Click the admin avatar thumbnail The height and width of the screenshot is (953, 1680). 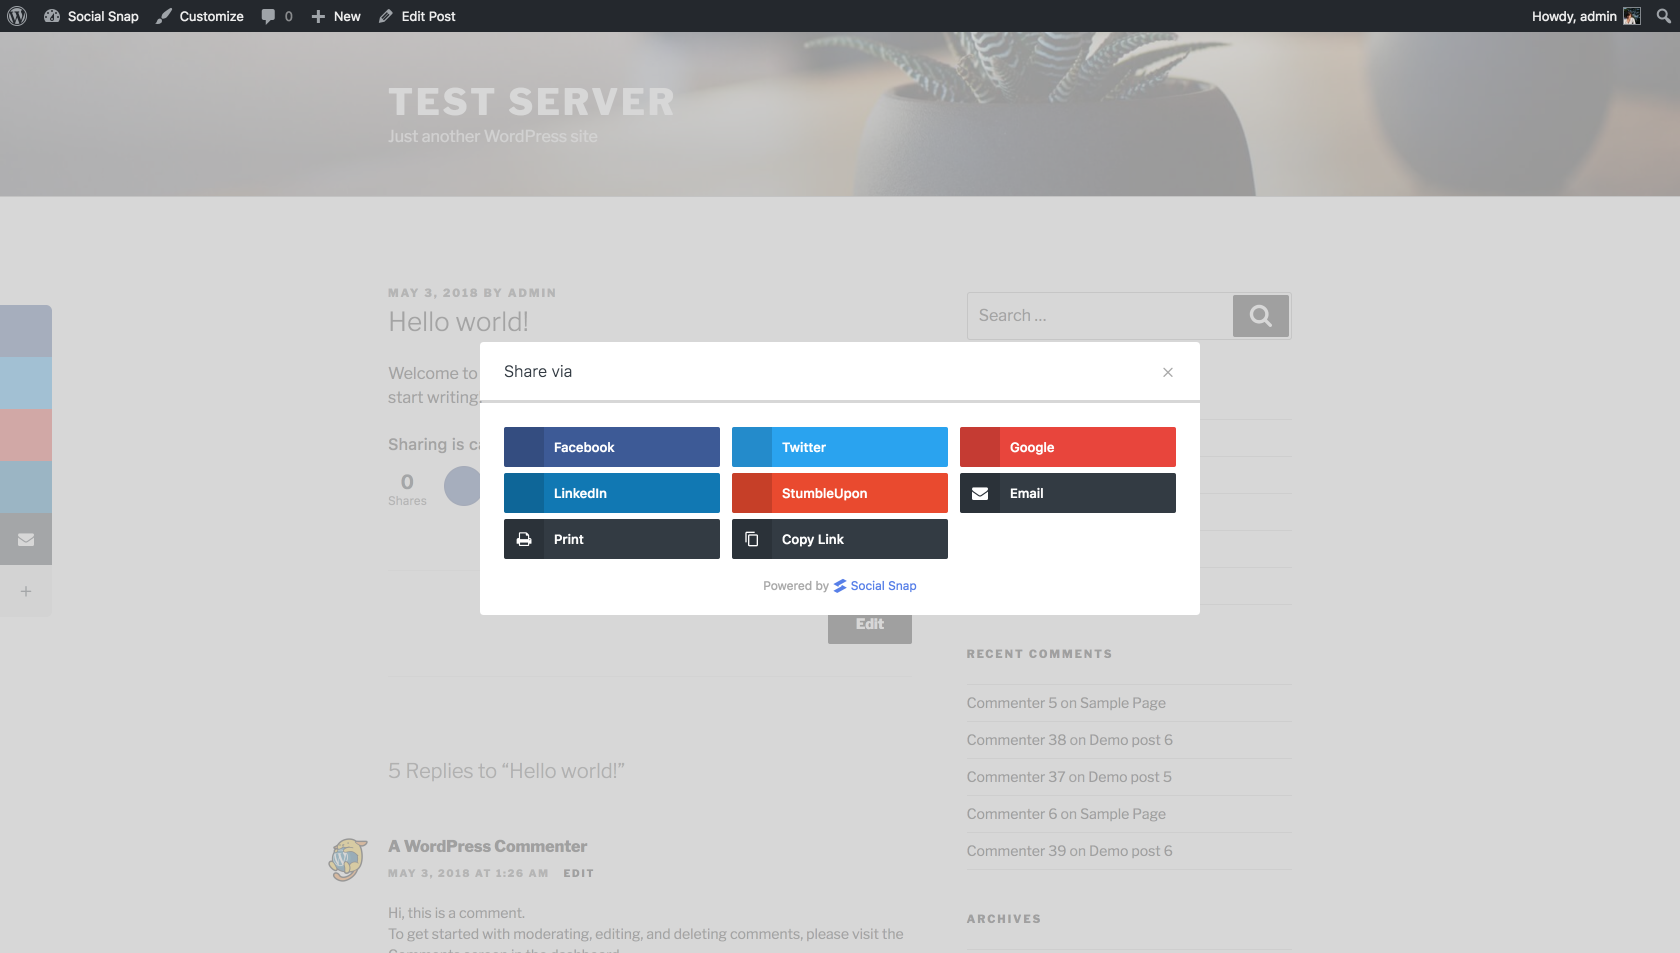coord(1632,16)
